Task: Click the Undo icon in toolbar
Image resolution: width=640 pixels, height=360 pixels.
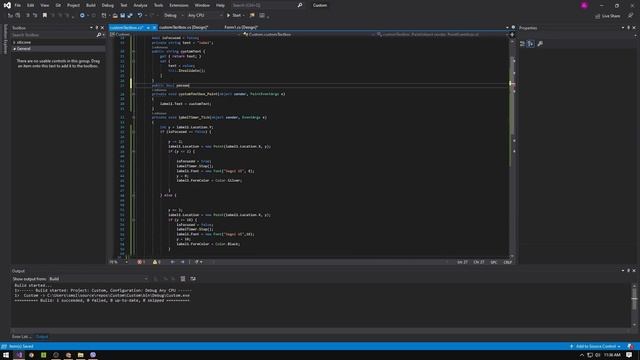Action: tap(140, 16)
